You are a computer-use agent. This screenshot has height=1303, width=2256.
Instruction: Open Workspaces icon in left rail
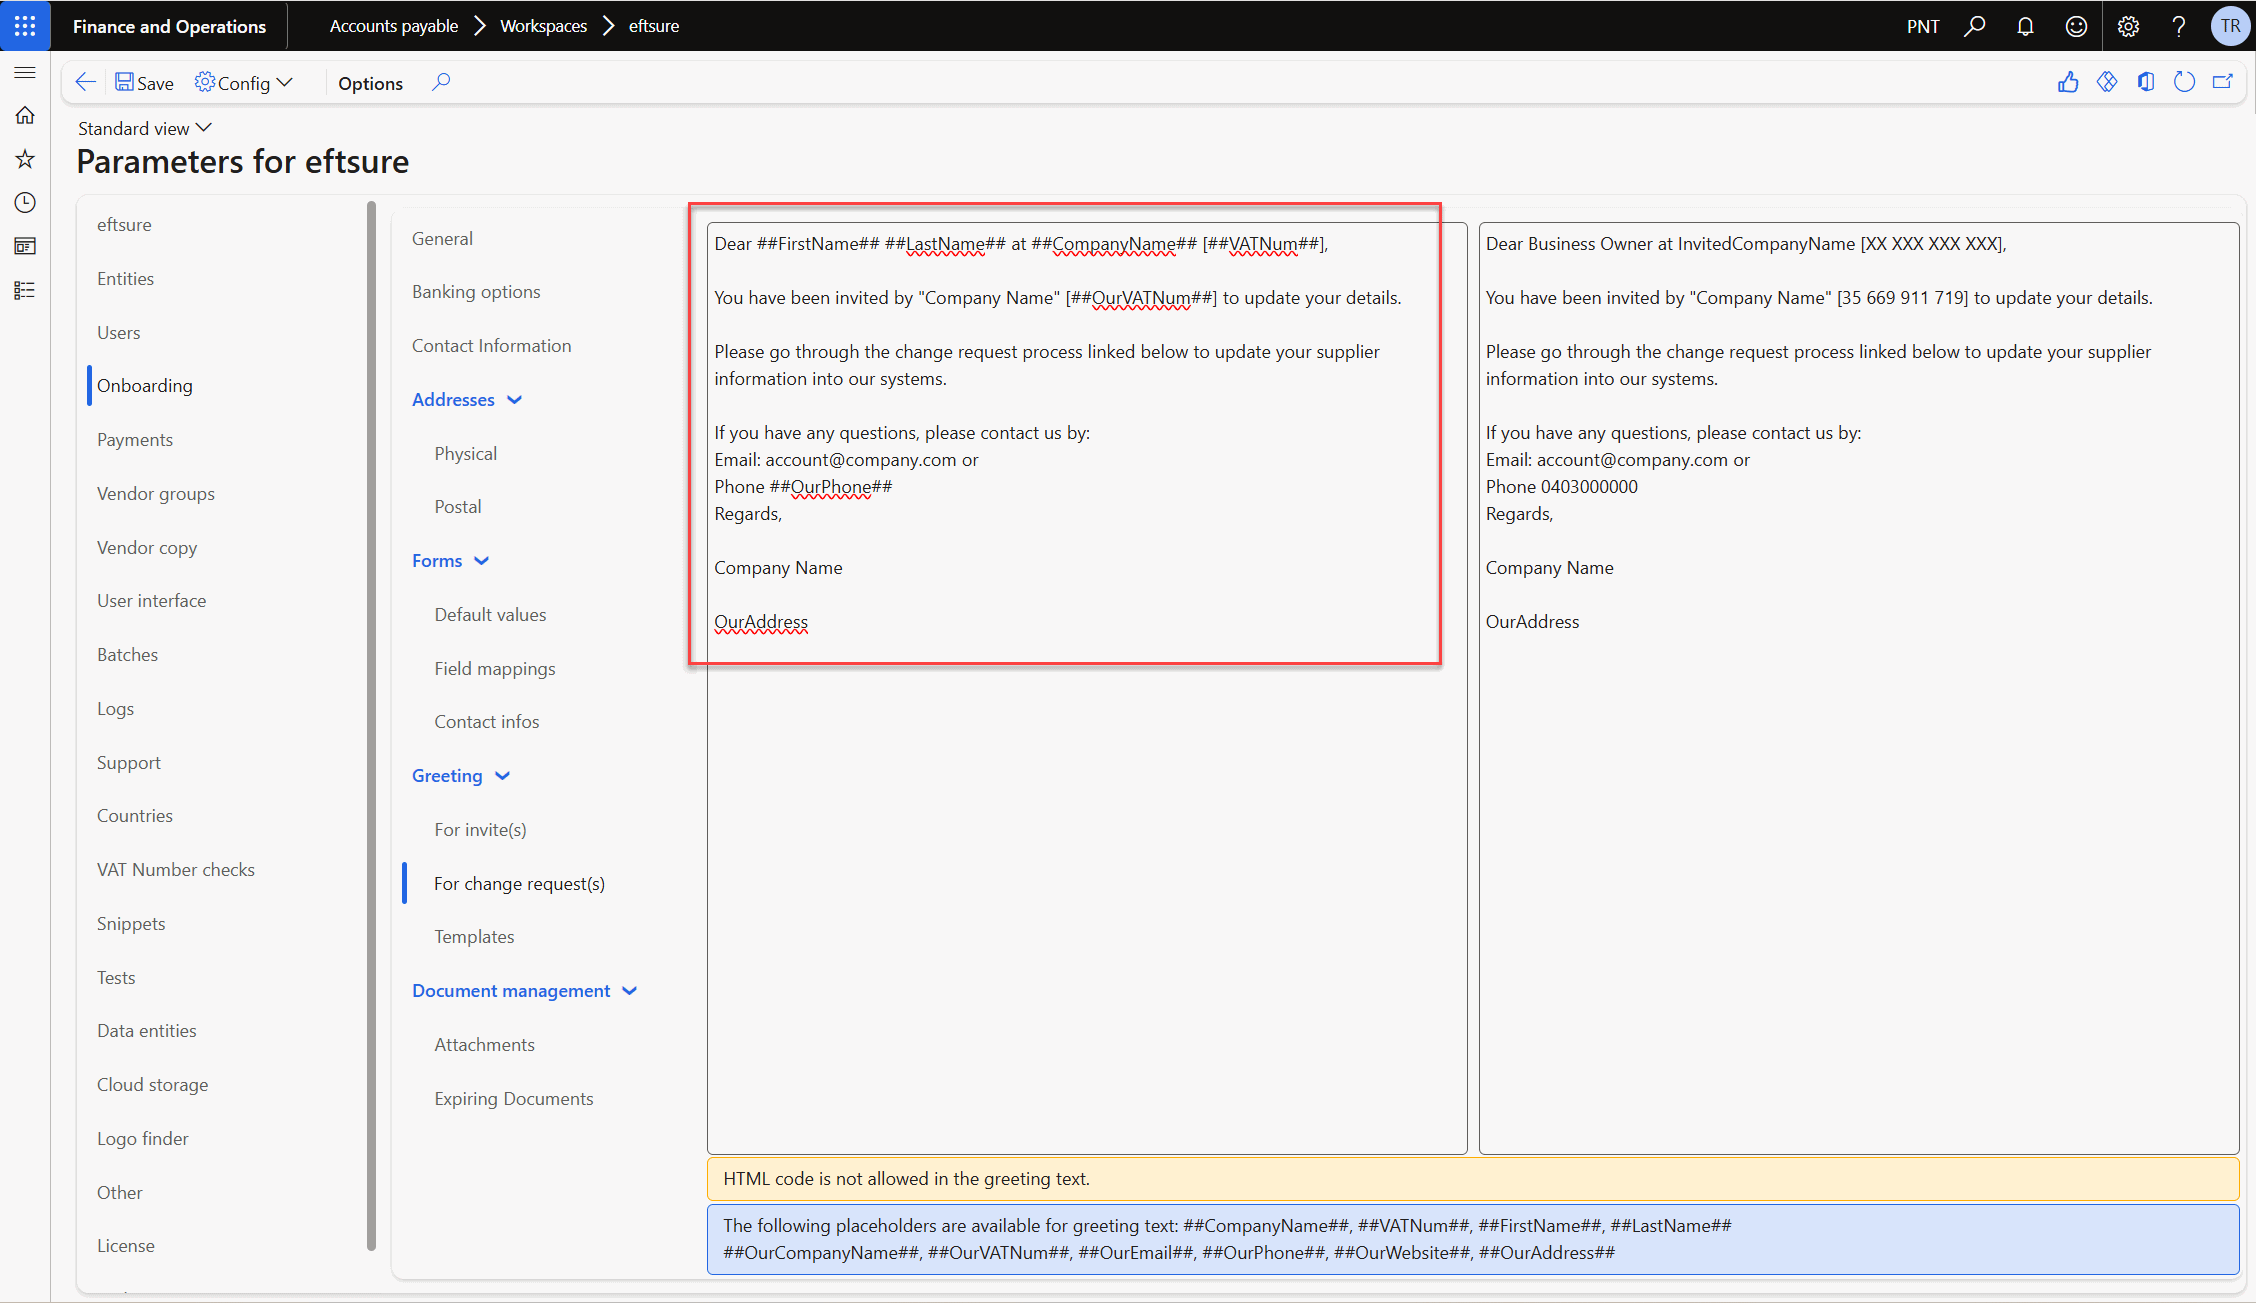(25, 246)
